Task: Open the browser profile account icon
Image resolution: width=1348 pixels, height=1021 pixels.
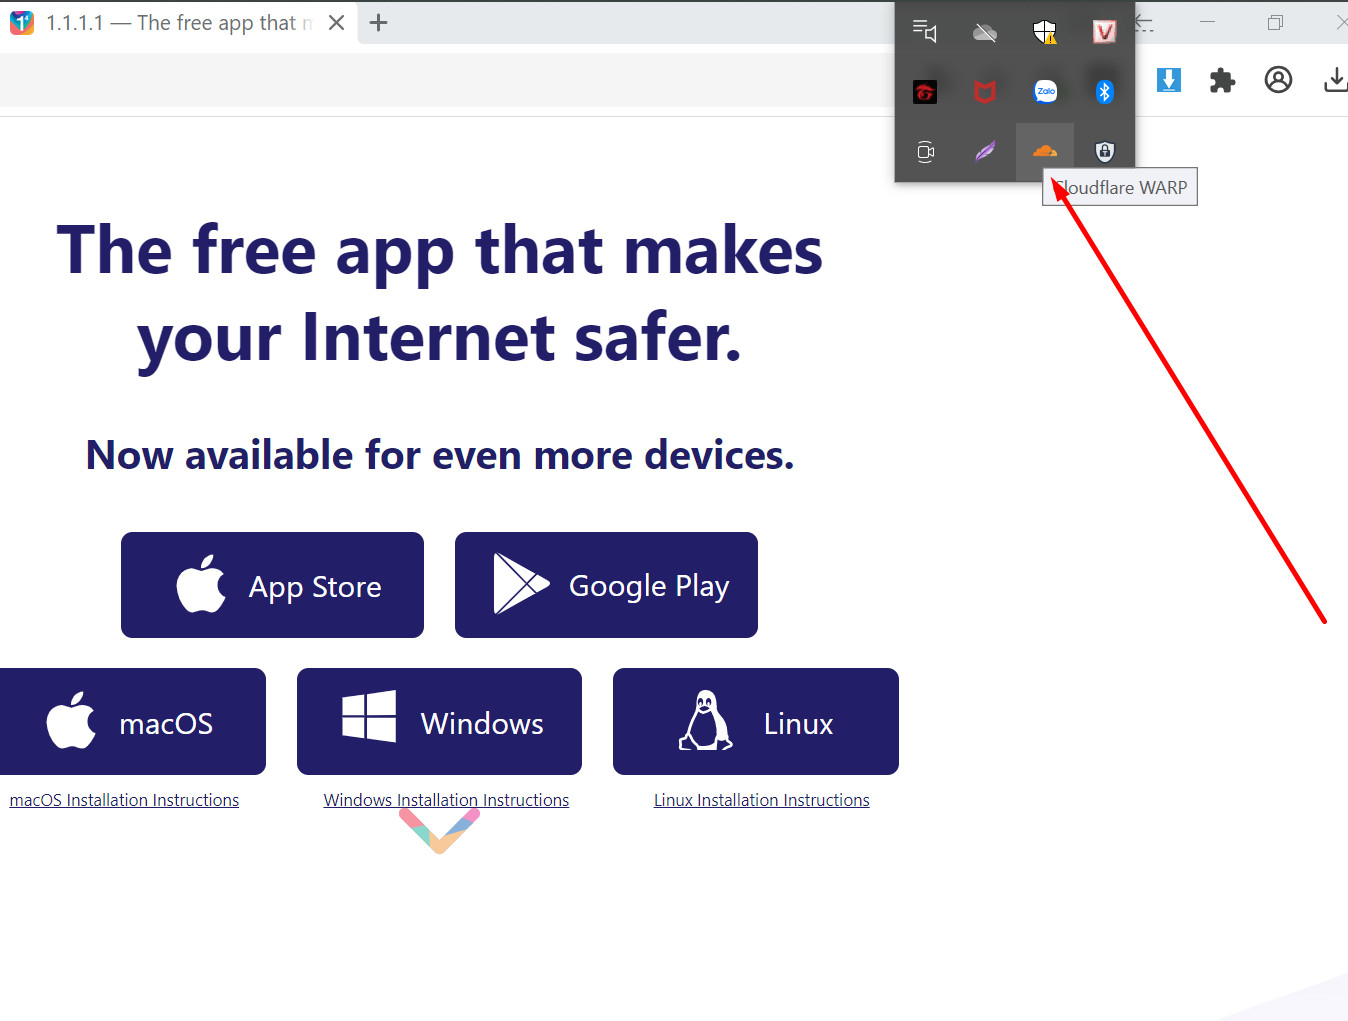Action: pyautogui.click(x=1278, y=80)
